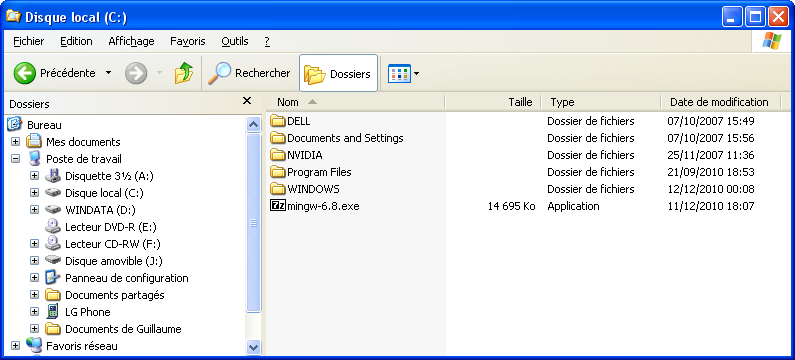
Task: Expand Panneau de configuration node
Action: coord(34,278)
